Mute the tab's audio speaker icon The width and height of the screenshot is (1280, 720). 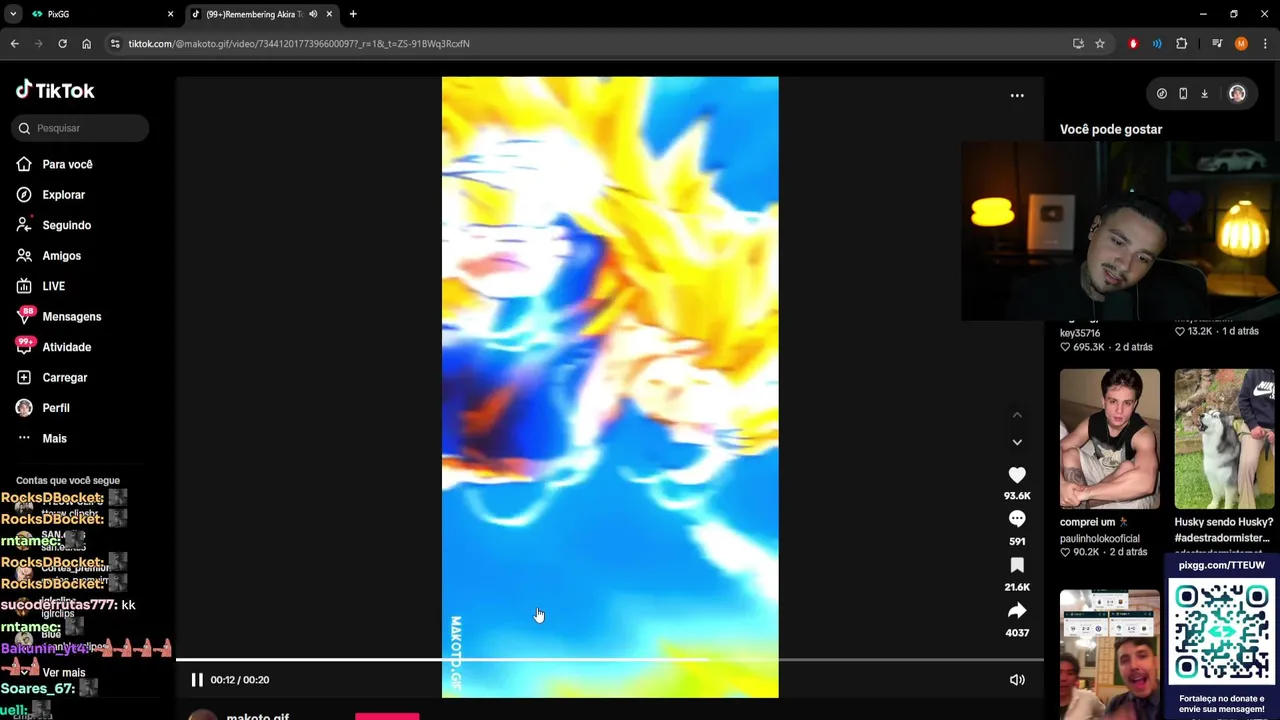(313, 14)
